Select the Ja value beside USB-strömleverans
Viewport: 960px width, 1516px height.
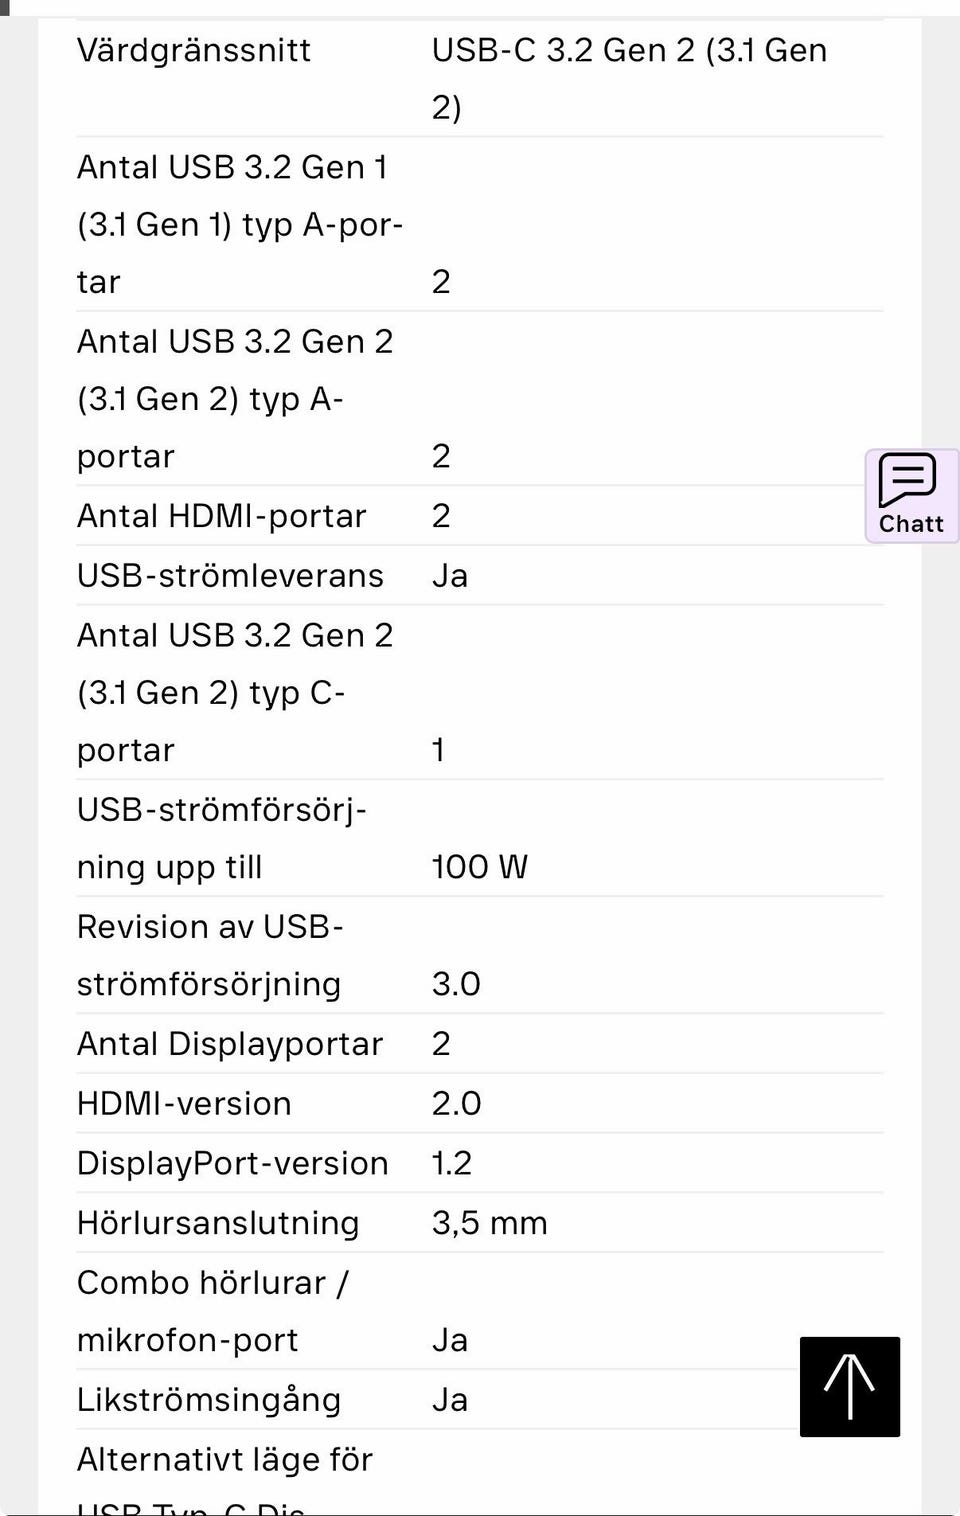(x=450, y=576)
